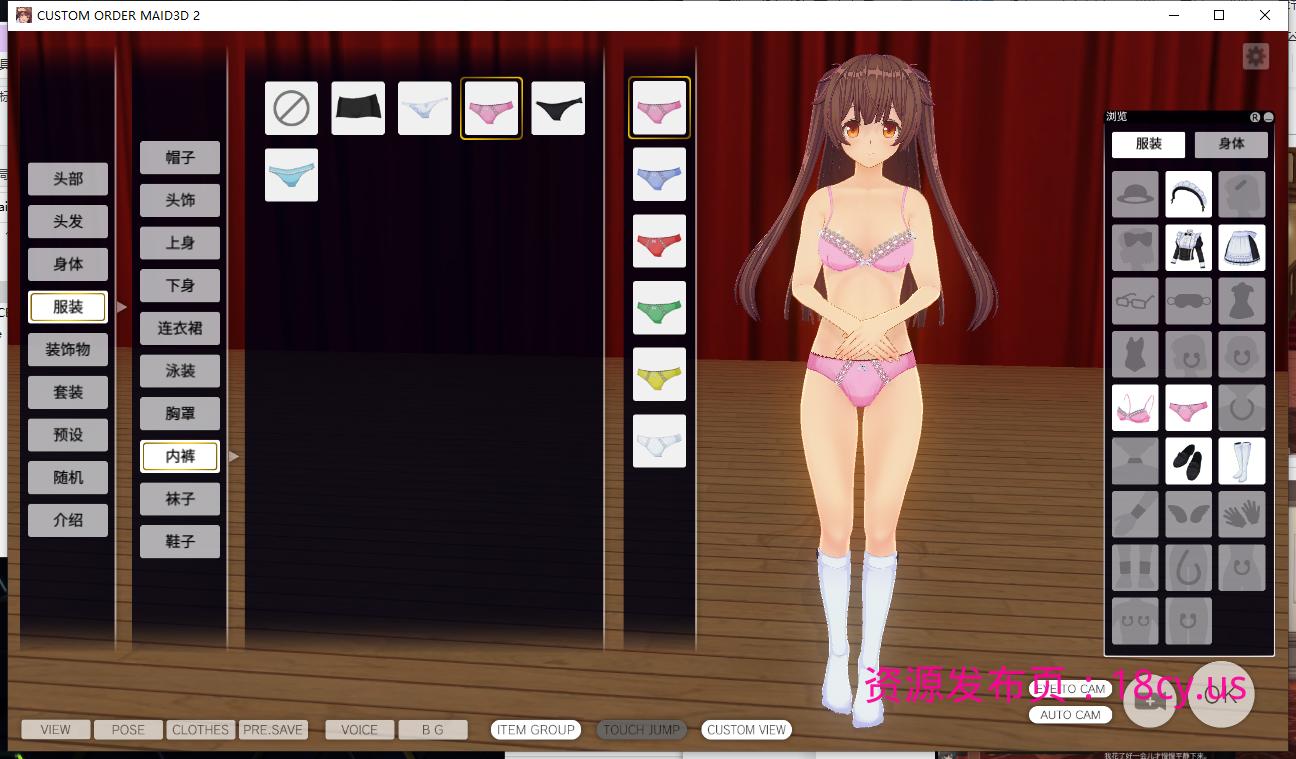Select the collar necktie slot icon
This screenshot has height=759, width=1296.
click(1135, 461)
